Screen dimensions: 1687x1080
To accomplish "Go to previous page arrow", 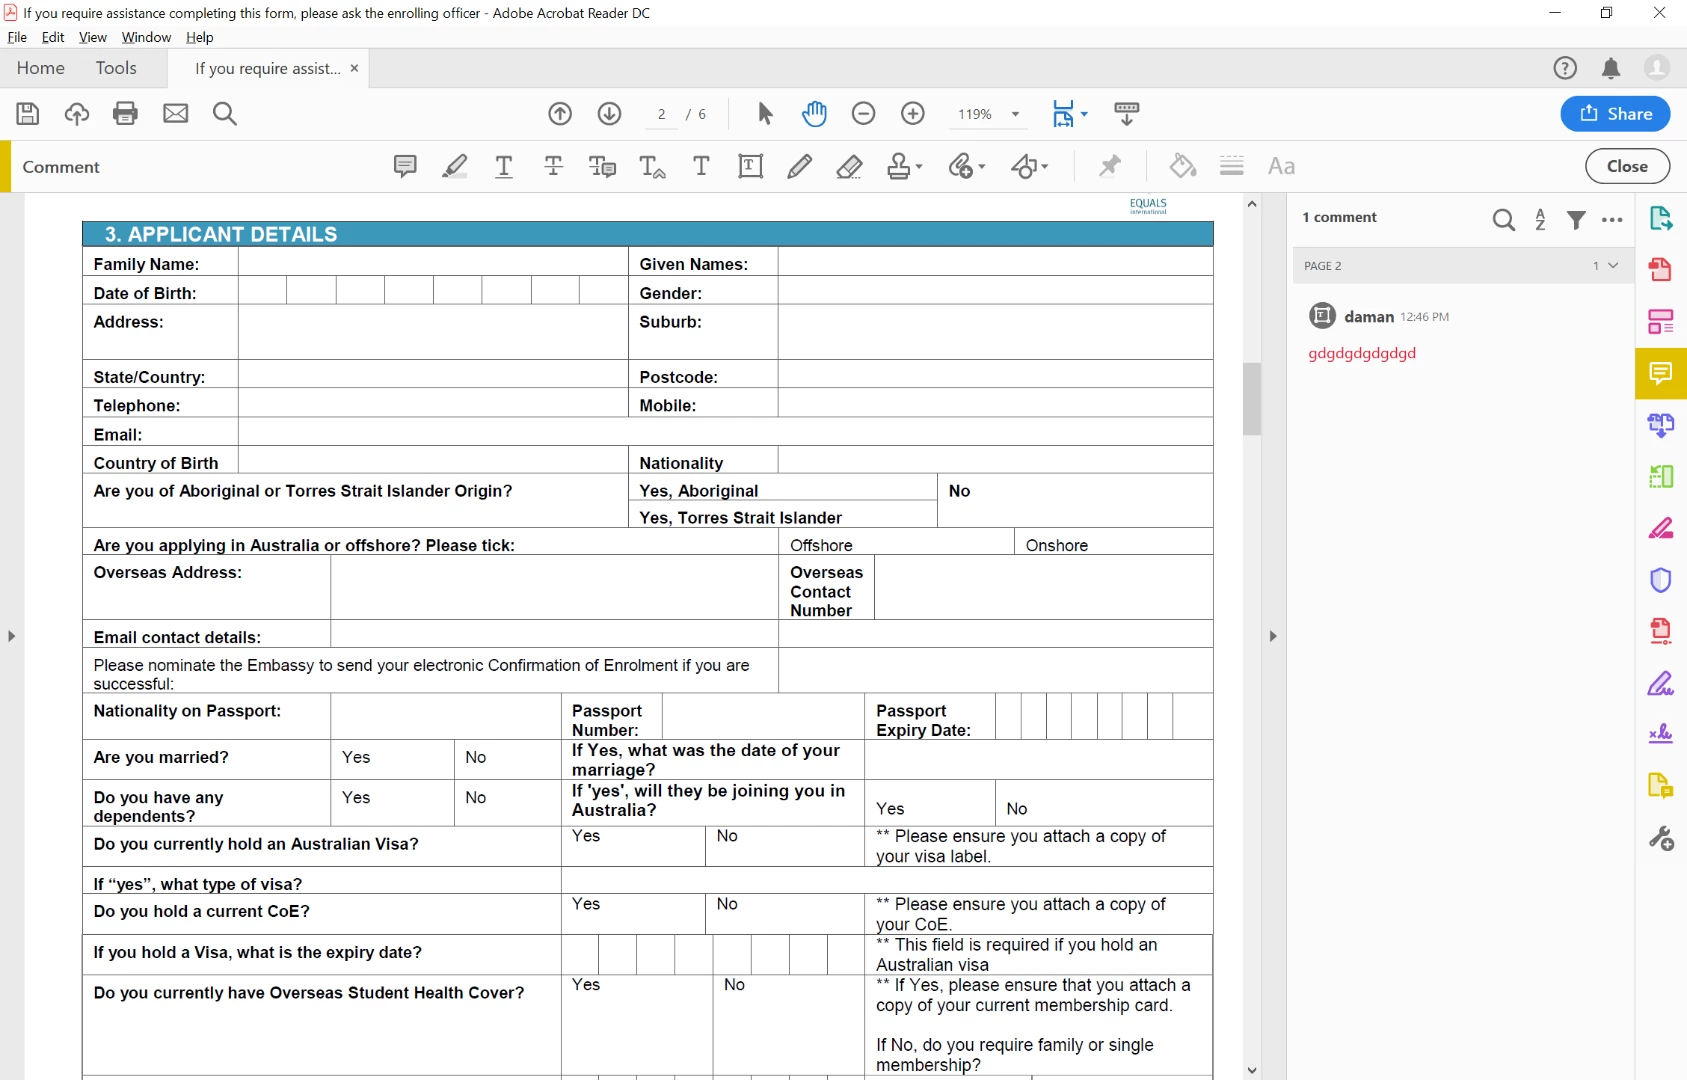I will point(560,114).
